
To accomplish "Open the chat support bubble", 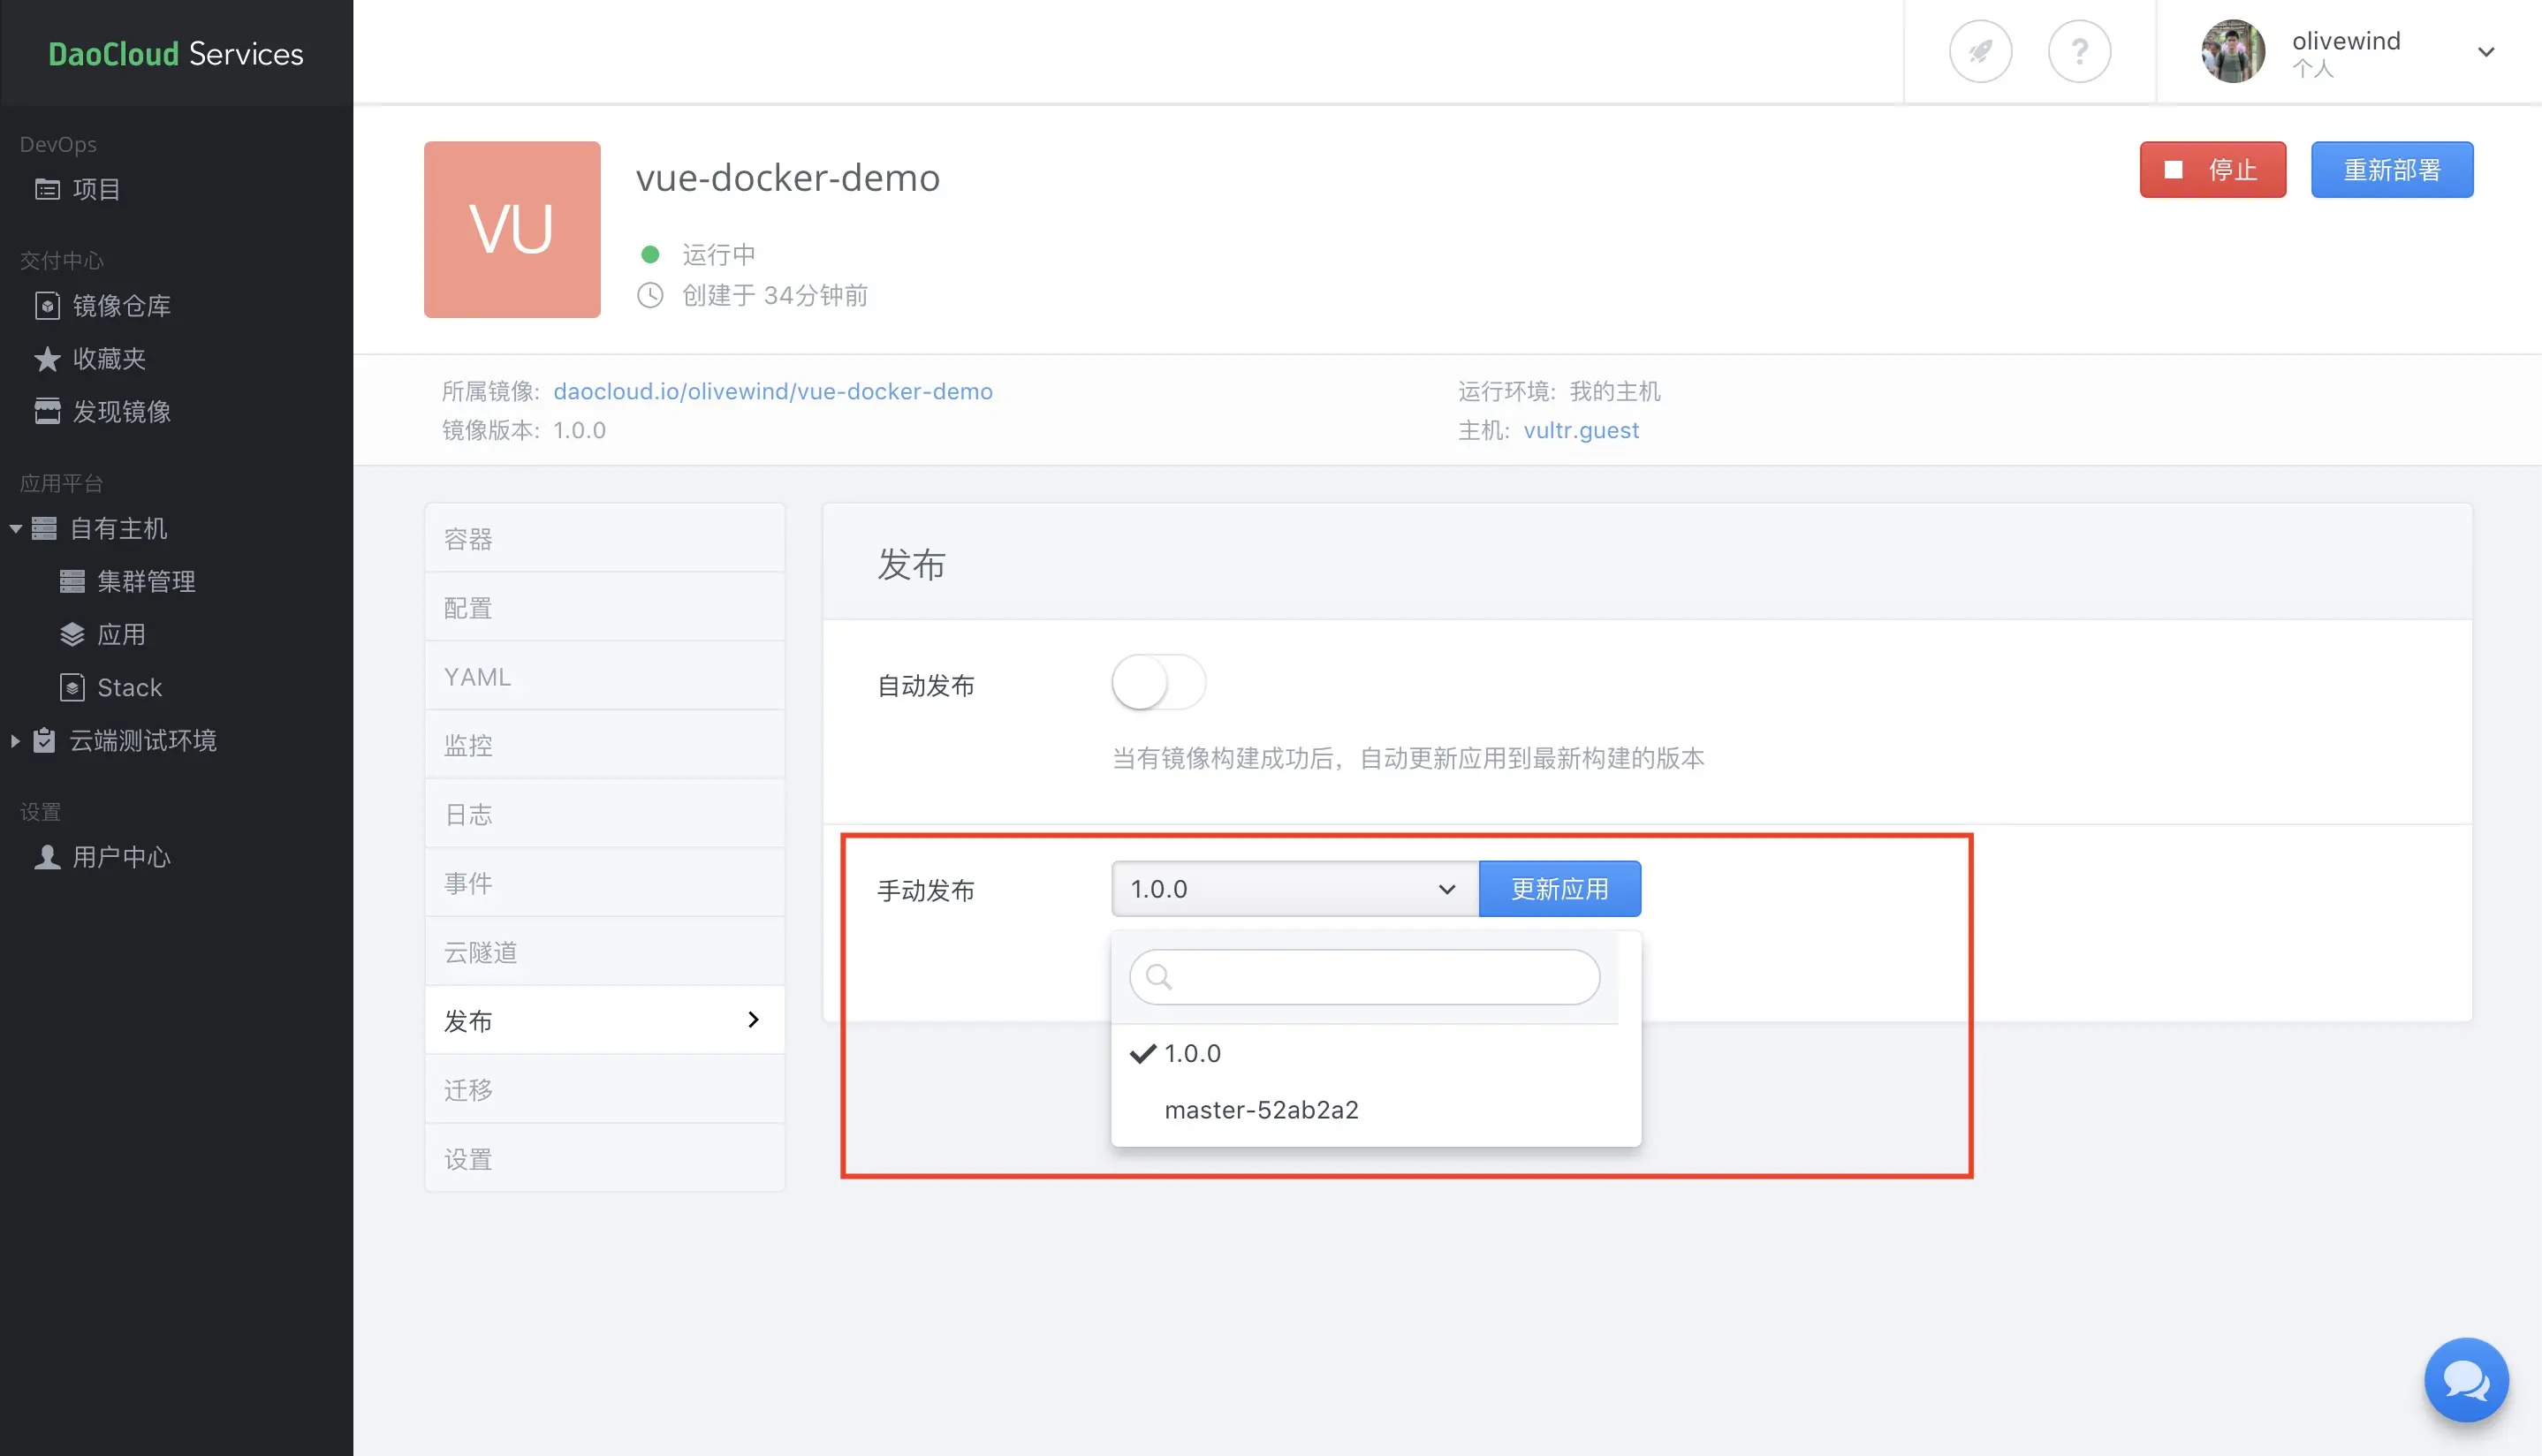I will click(x=2466, y=1380).
